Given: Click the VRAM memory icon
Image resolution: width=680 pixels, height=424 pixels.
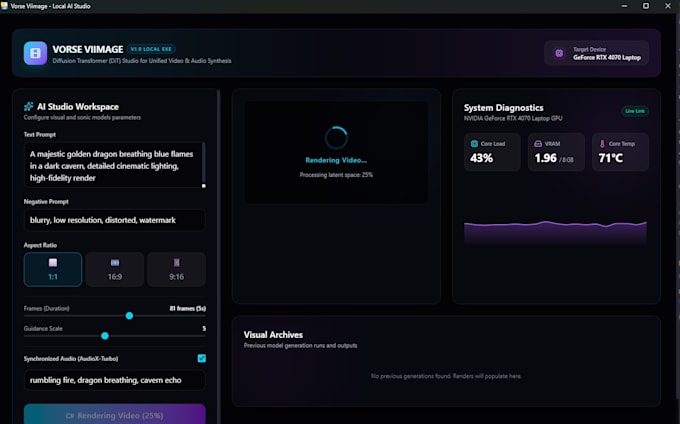Looking at the screenshot, I should (x=538, y=144).
